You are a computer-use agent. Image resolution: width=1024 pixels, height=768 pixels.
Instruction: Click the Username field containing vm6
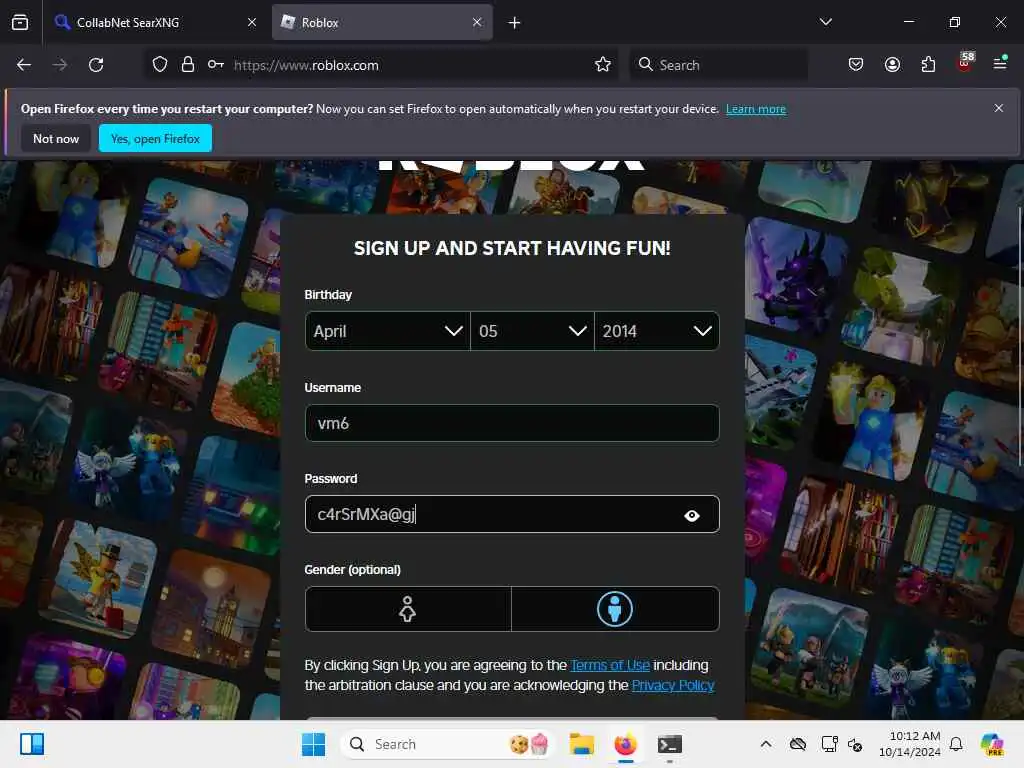512,423
